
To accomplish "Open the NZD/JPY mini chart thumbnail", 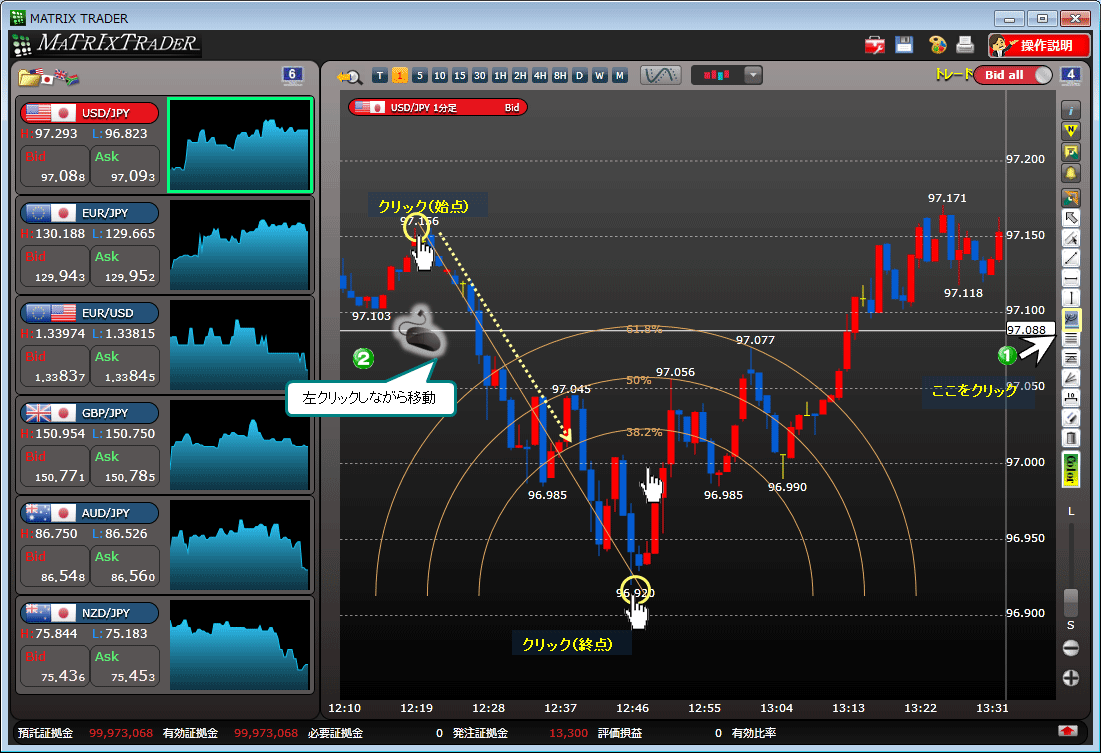I will (240, 645).
